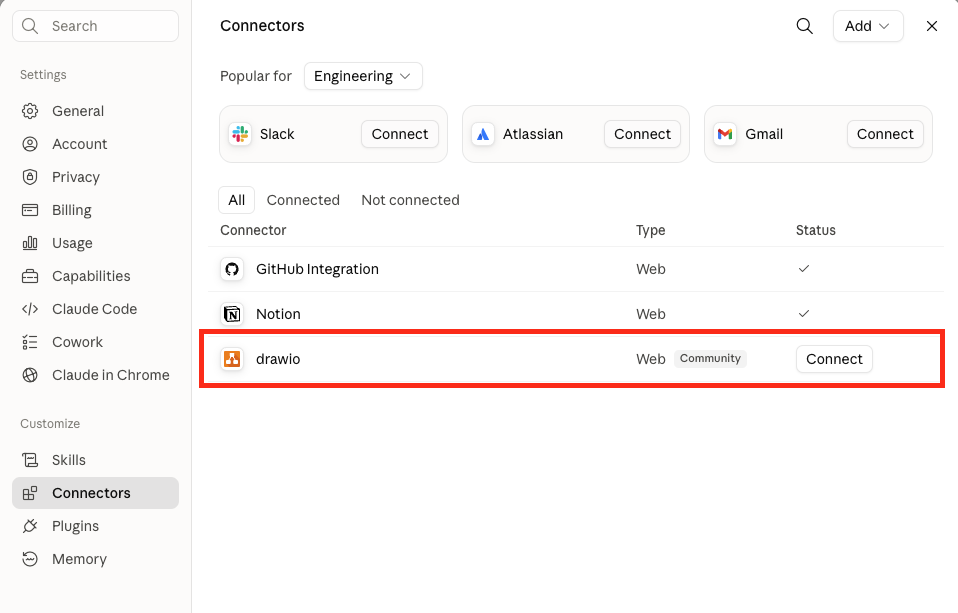This screenshot has height=613, width=958.
Task: Open Claude Code settings
Action: tap(95, 309)
